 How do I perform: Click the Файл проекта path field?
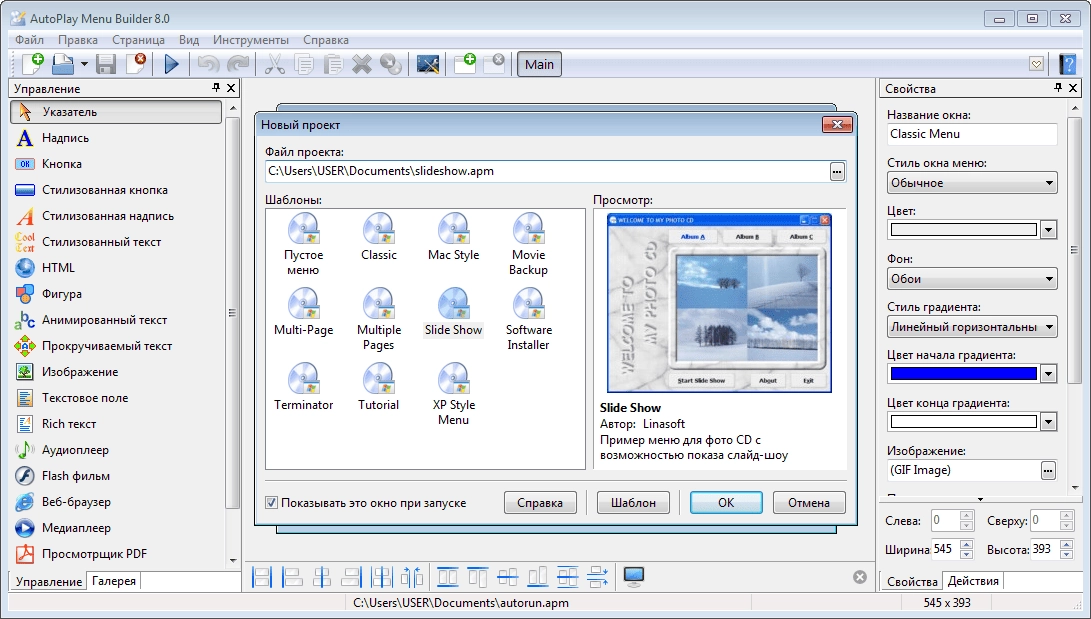point(547,171)
